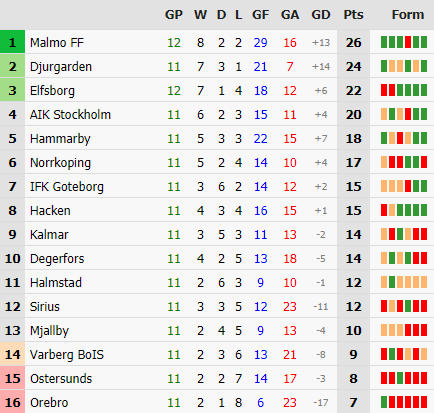This screenshot has width=434, height=413.
Task: Click the GP column header
Action: click(x=174, y=15)
